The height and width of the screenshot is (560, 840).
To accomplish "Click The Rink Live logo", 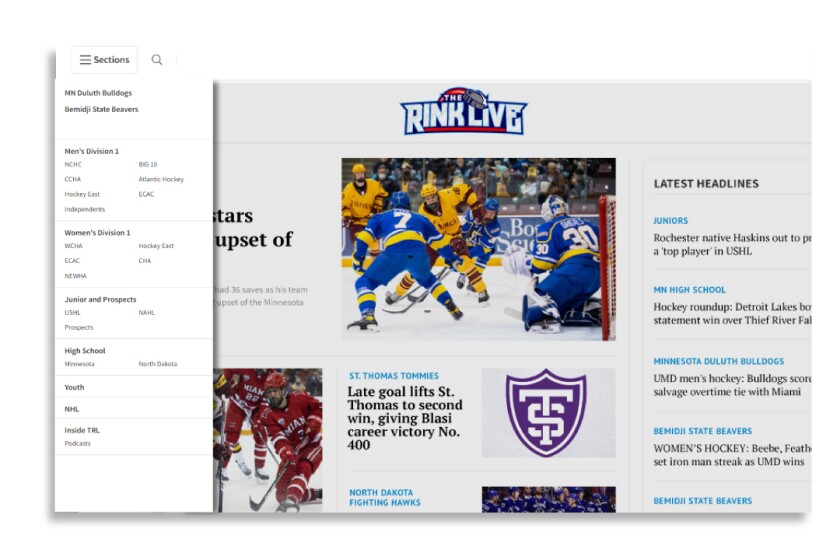I will (463, 111).
